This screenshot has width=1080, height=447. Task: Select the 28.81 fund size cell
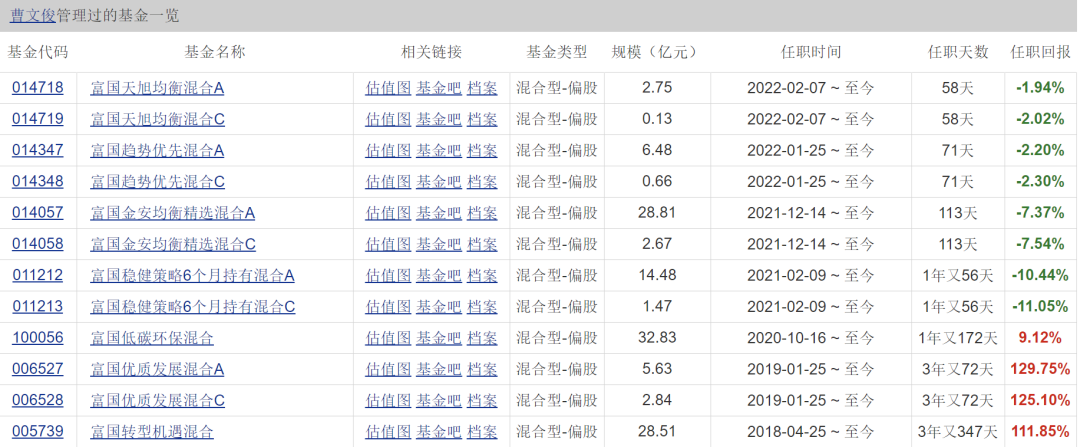coord(657,213)
